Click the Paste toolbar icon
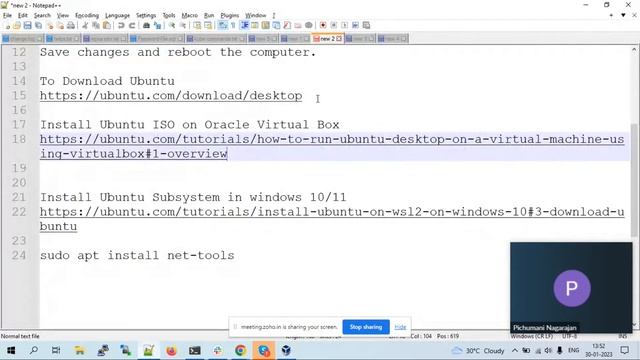 (x=107, y=25)
